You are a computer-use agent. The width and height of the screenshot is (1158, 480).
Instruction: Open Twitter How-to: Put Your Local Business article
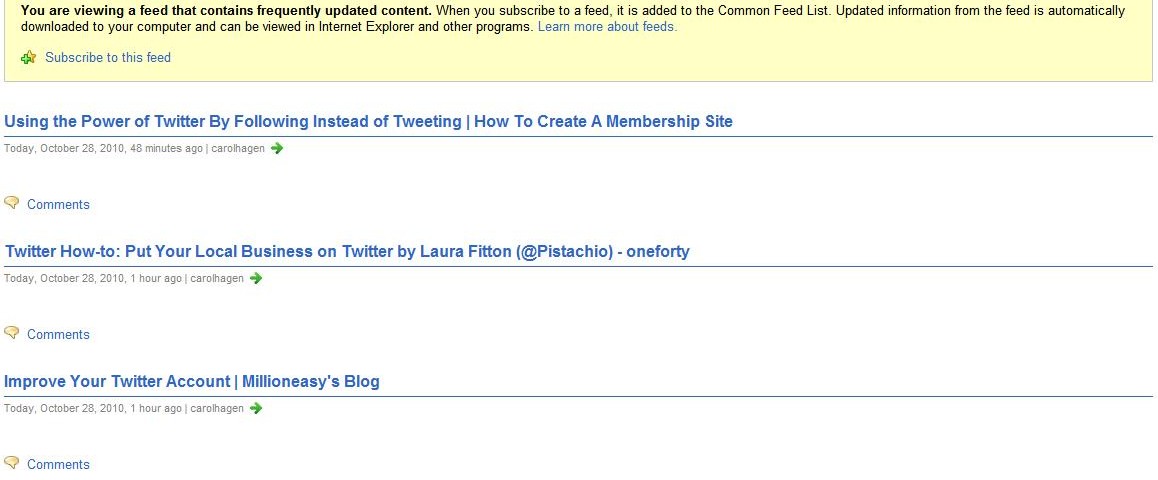tap(347, 251)
